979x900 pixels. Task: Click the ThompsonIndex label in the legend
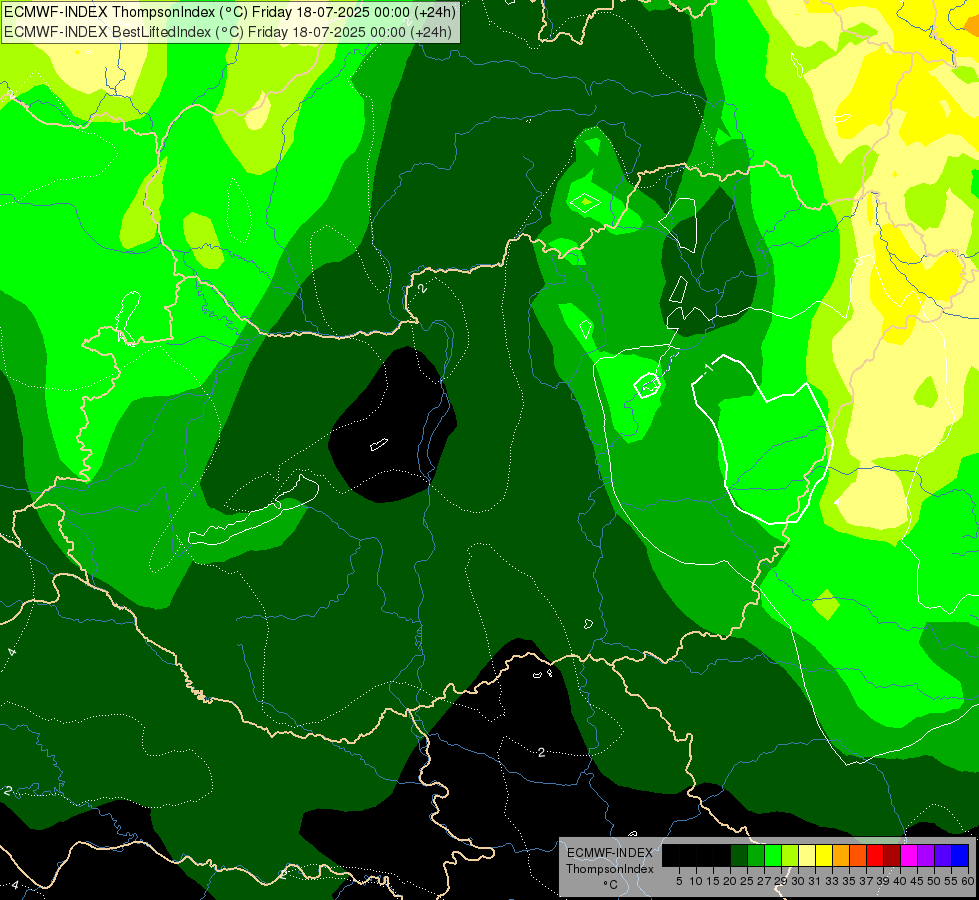click(610, 869)
